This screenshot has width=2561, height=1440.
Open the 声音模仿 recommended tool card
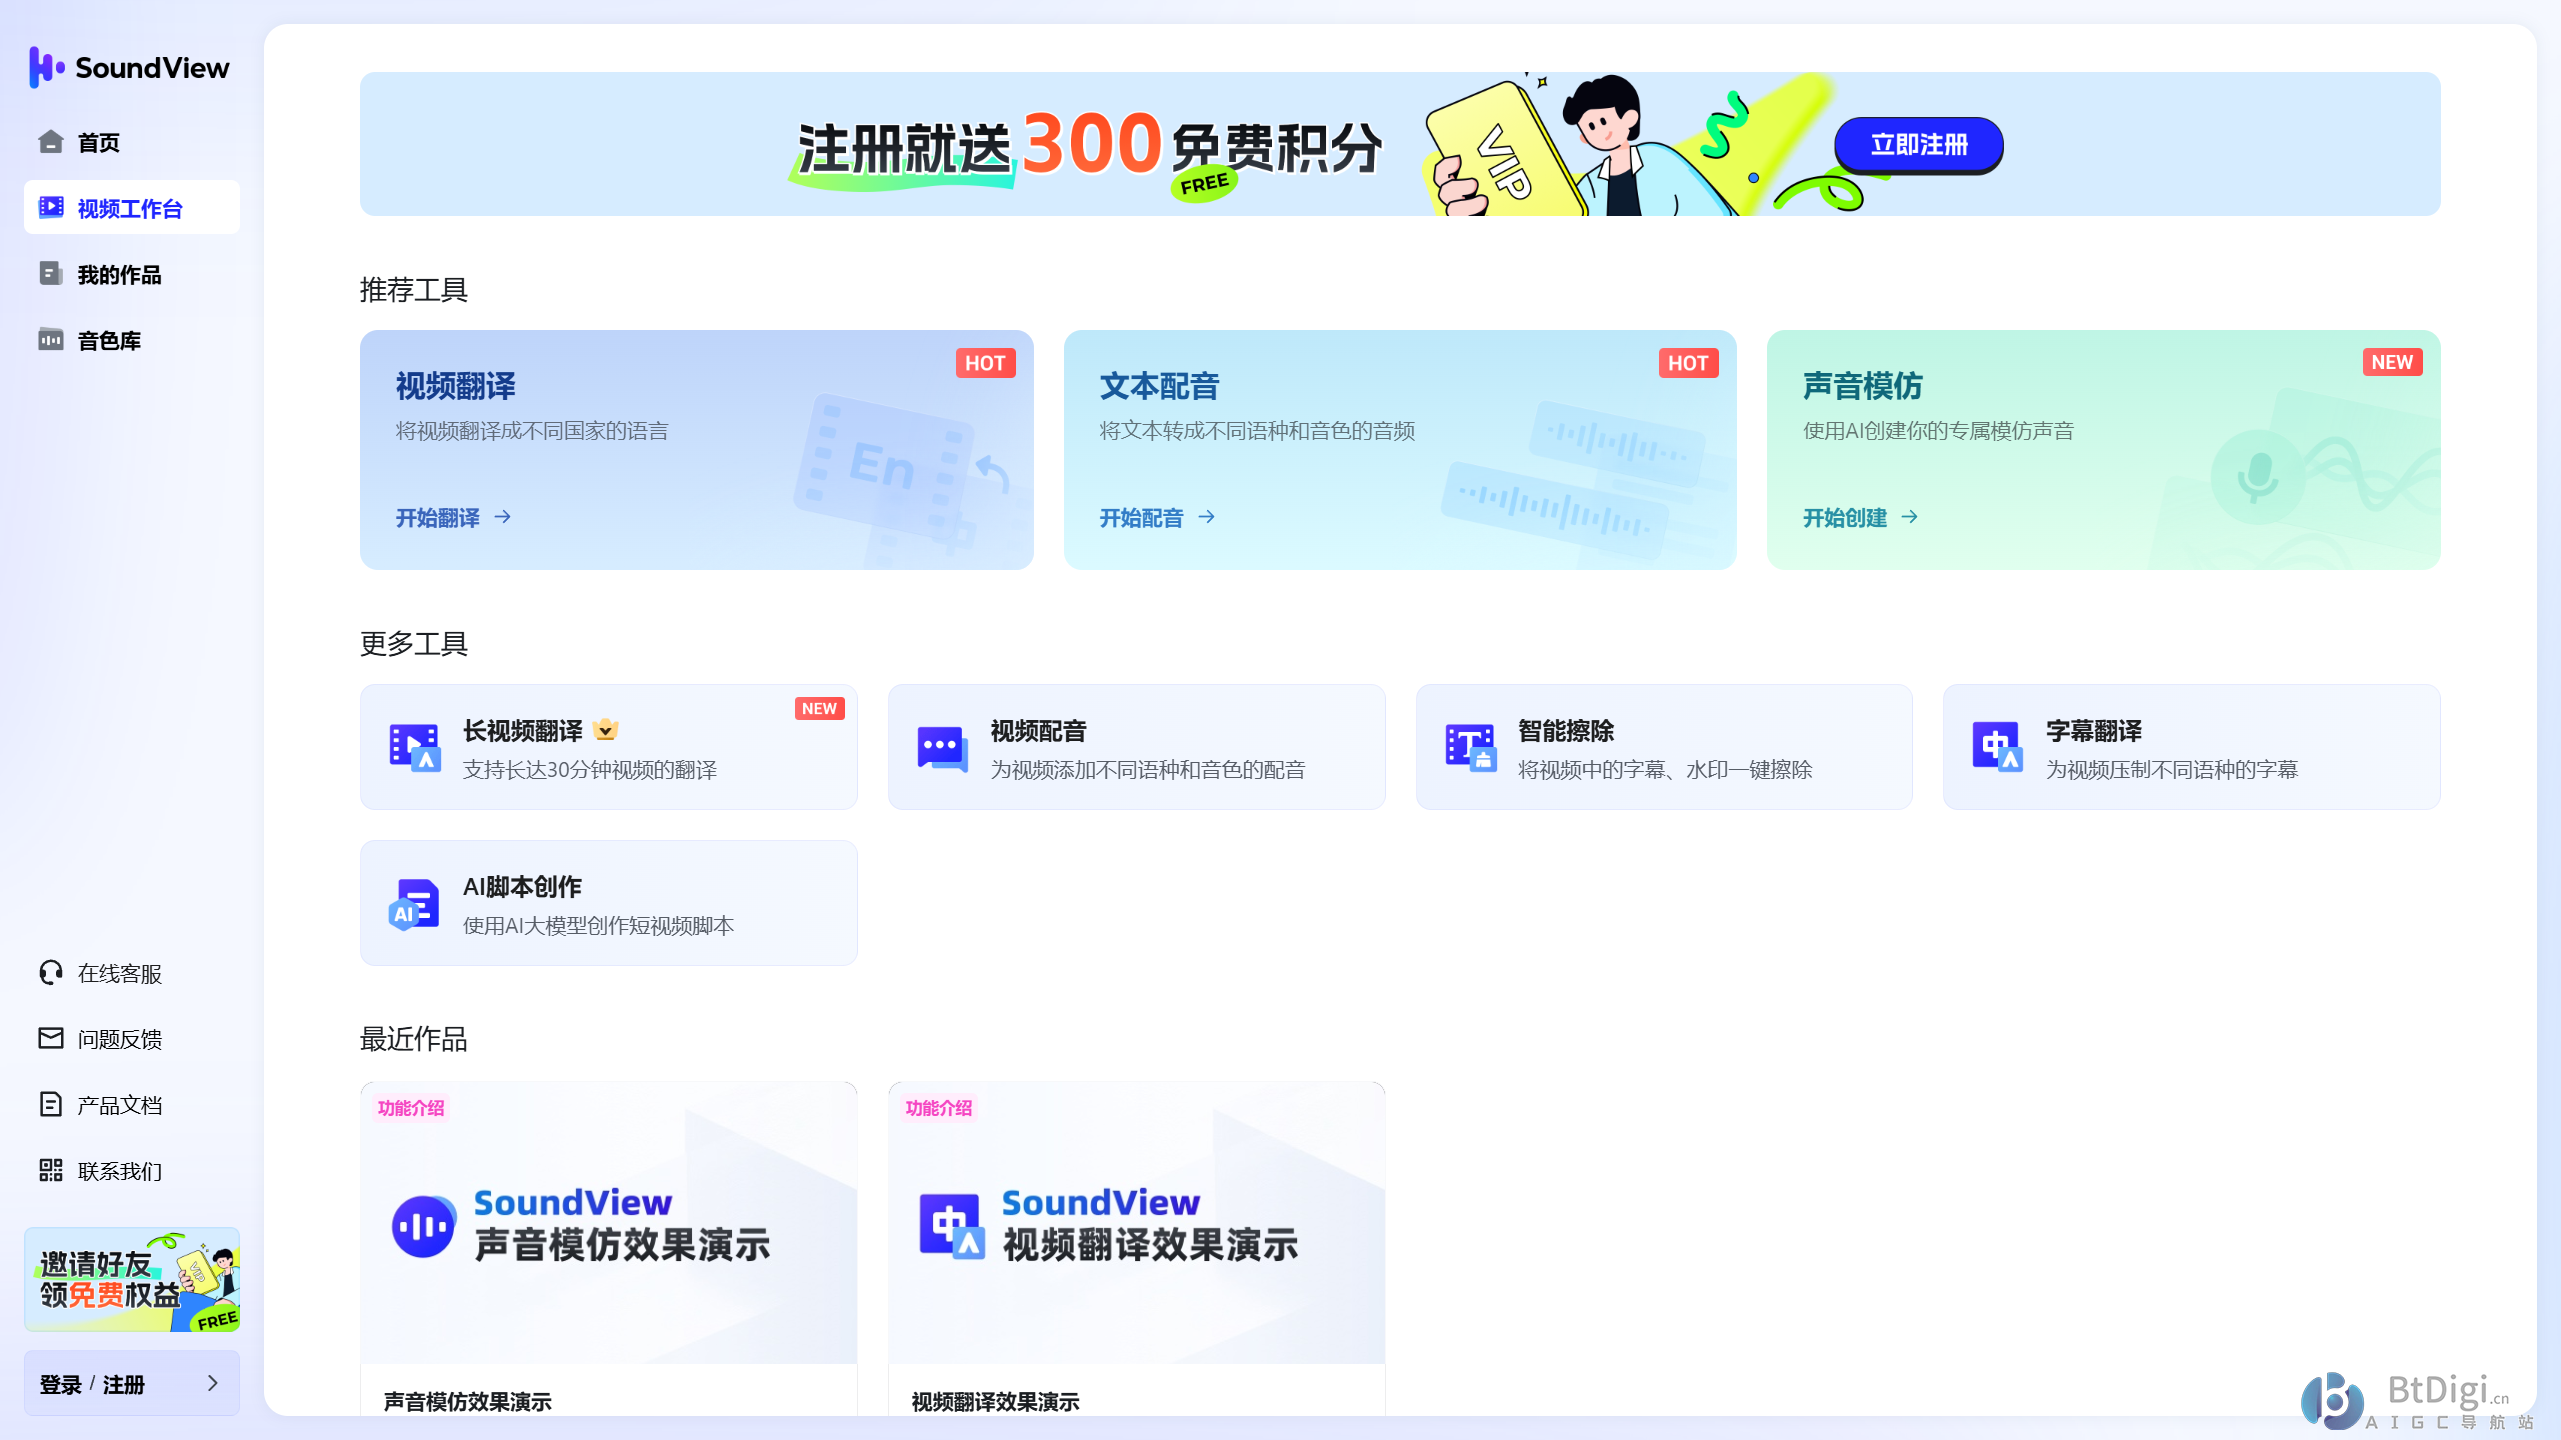click(2104, 450)
